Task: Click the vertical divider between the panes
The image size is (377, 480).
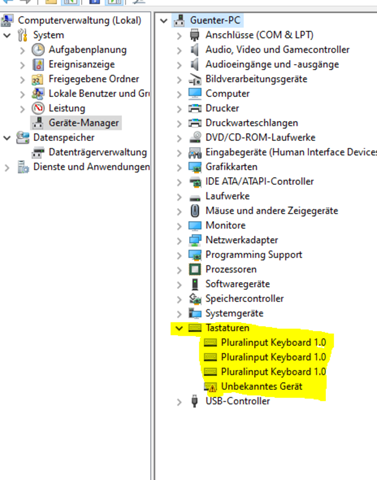Action: [x=153, y=247]
